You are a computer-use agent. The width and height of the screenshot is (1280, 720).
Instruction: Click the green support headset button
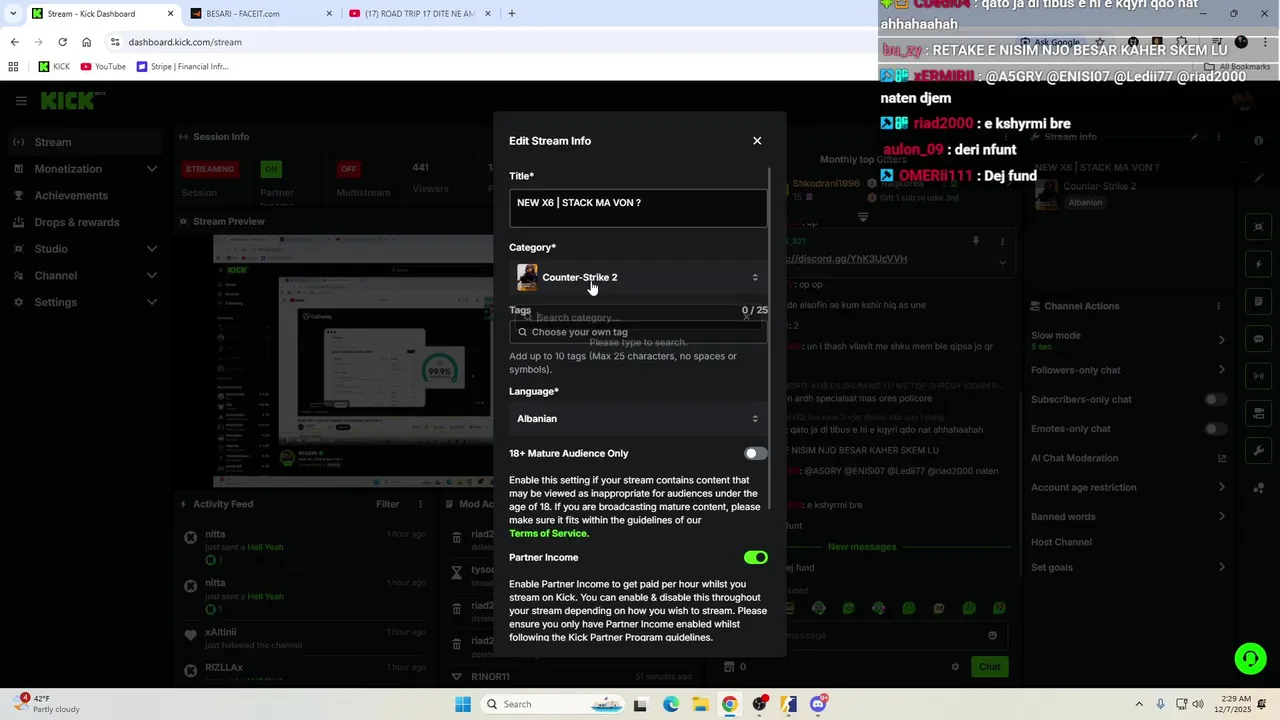pyautogui.click(x=1250, y=658)
